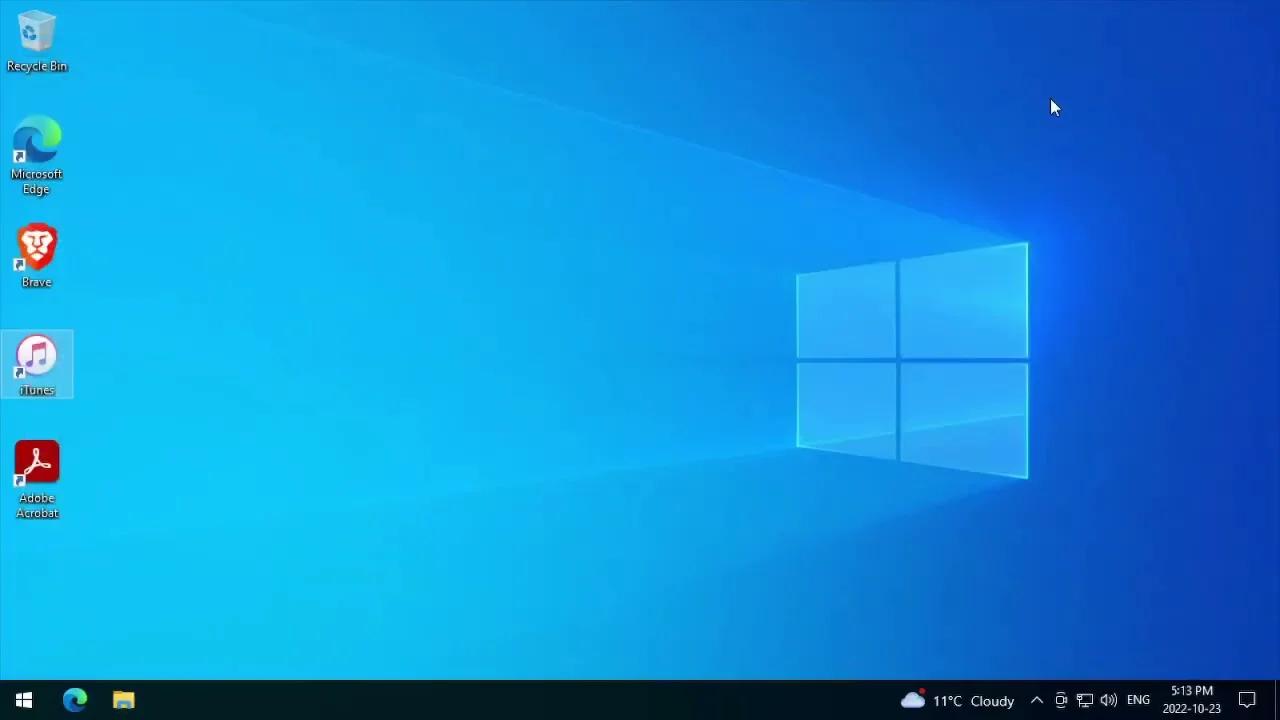Click the Windows logo on the wallpaper
The width and height of the screenshot is (1280, 720).
912,360
